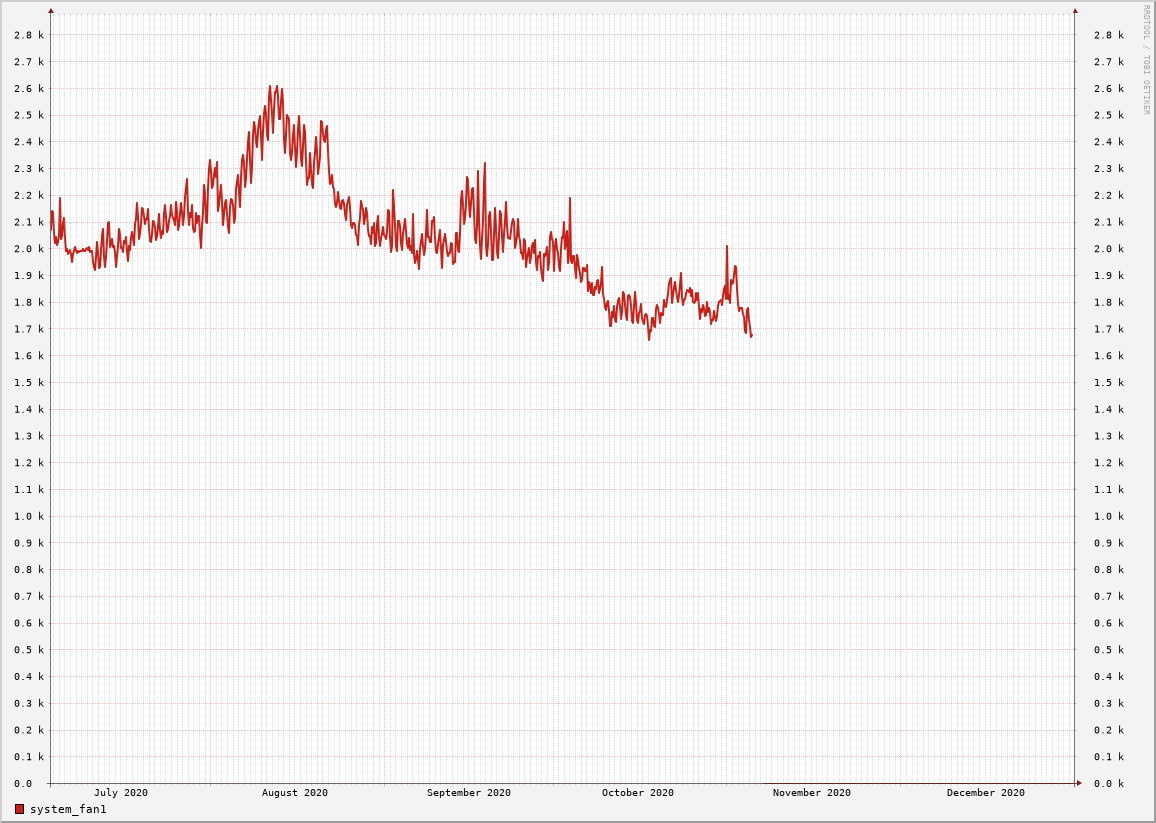The width and height of the screenshot is (1156, 823).
Task: Click the 1.7 k label on right axis
Action: click(1109, 329)
